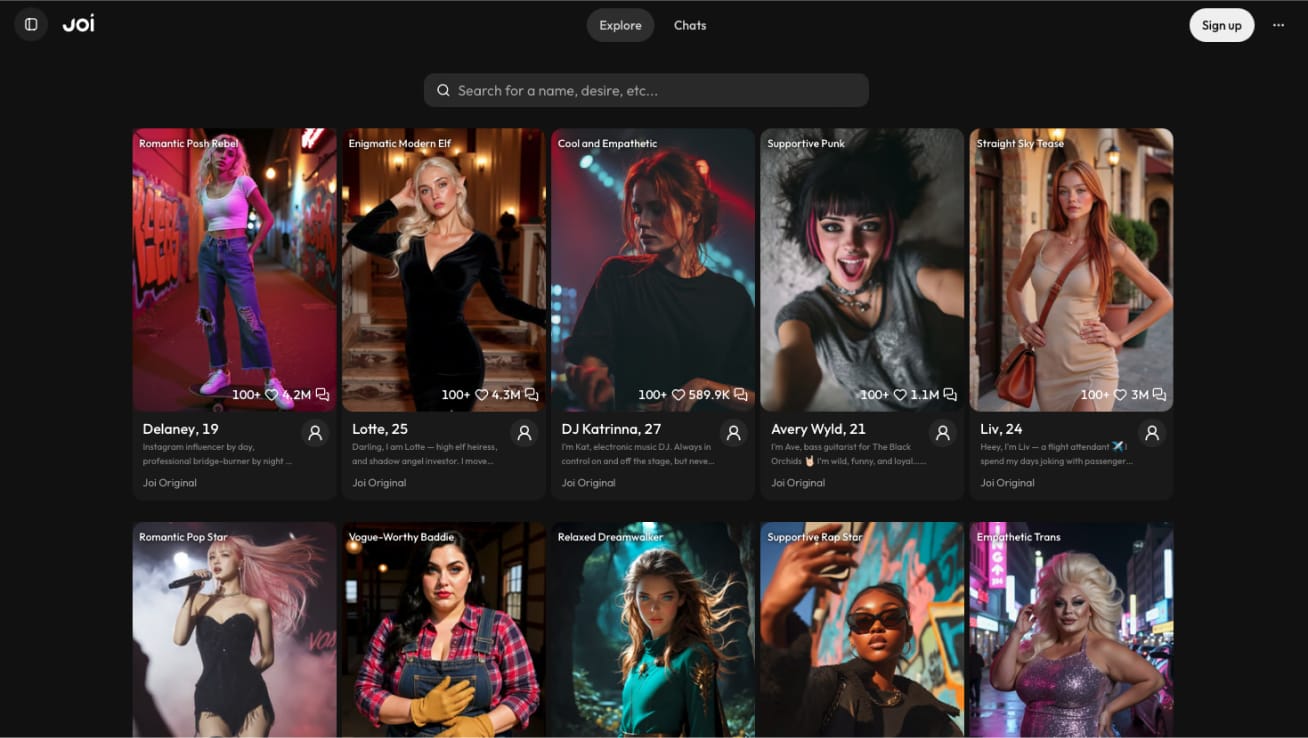Open Lotte's profile icon
Image resolution: width=1308 pixels, height=738 pixels.
(524, 433)
